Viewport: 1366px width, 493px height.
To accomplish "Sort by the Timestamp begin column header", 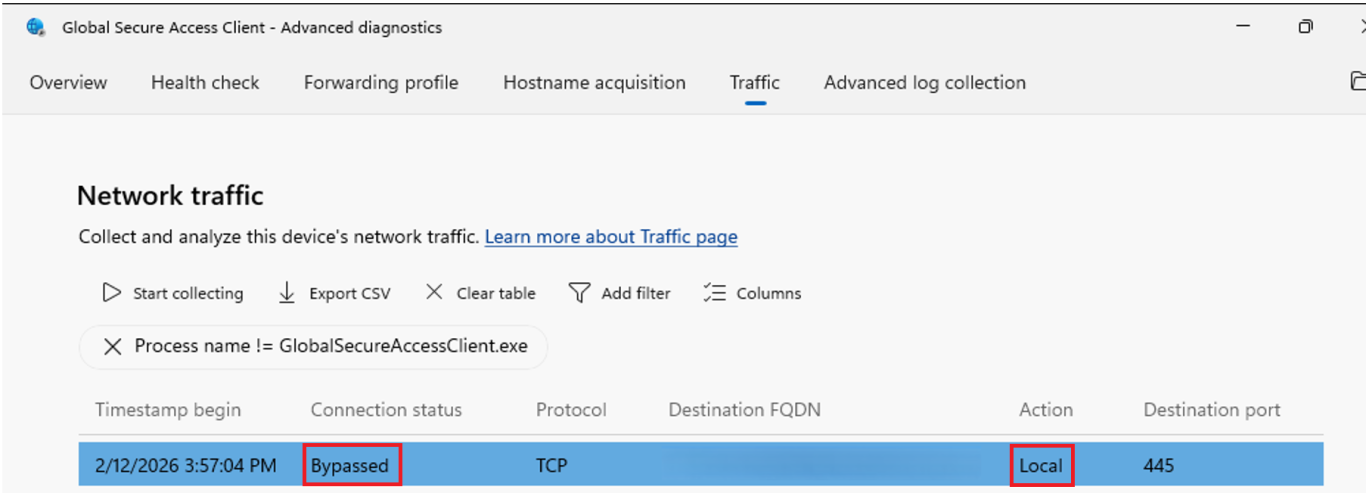I will 168,410.
